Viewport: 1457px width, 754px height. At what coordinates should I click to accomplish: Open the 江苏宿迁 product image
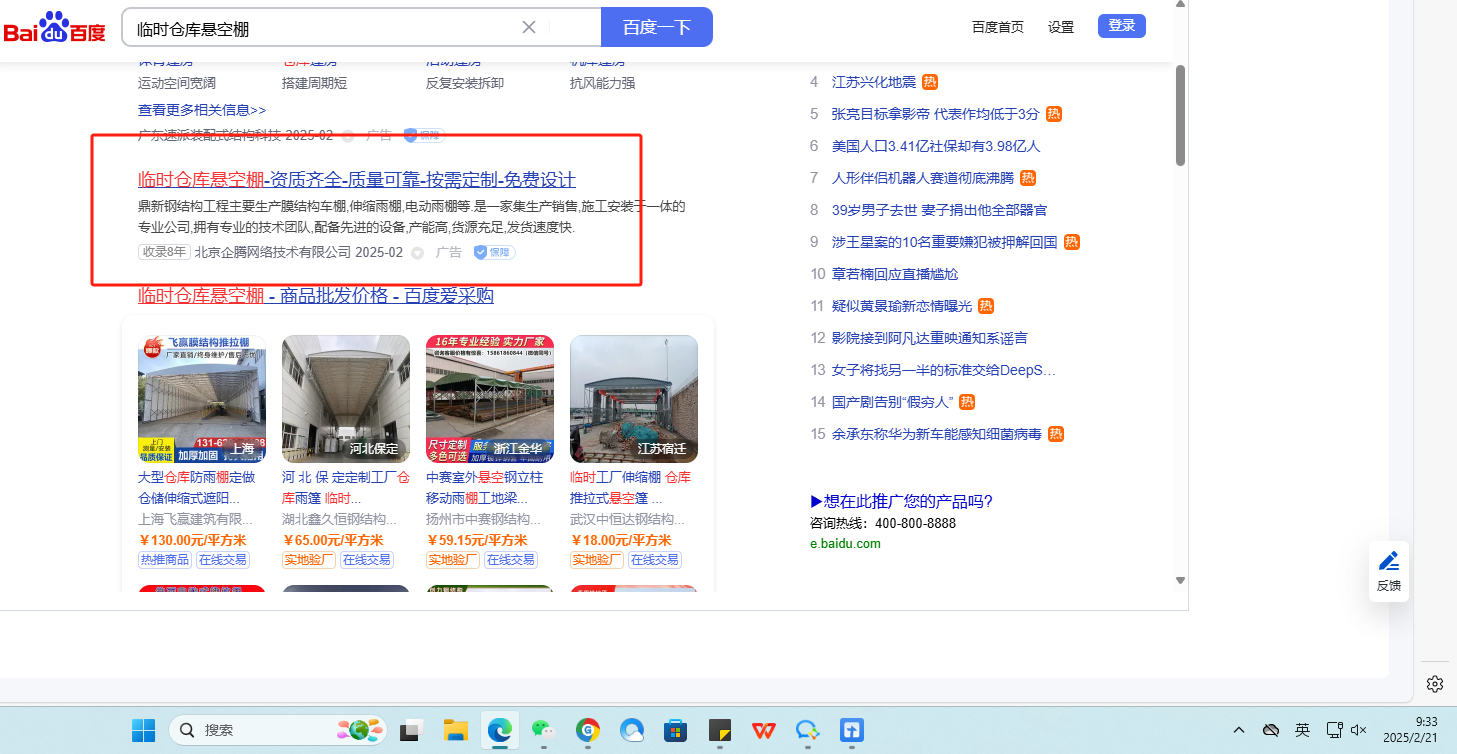click(634, 399)
